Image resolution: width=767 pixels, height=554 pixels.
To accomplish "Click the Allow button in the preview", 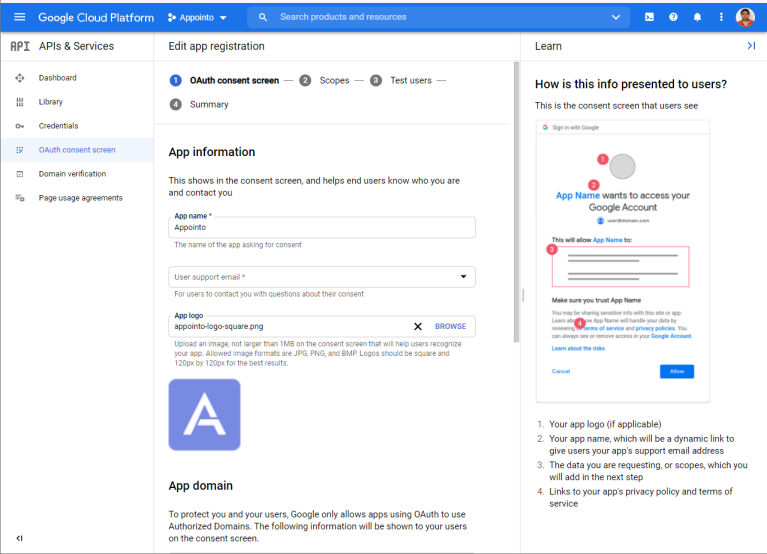I will pos(677,371).
